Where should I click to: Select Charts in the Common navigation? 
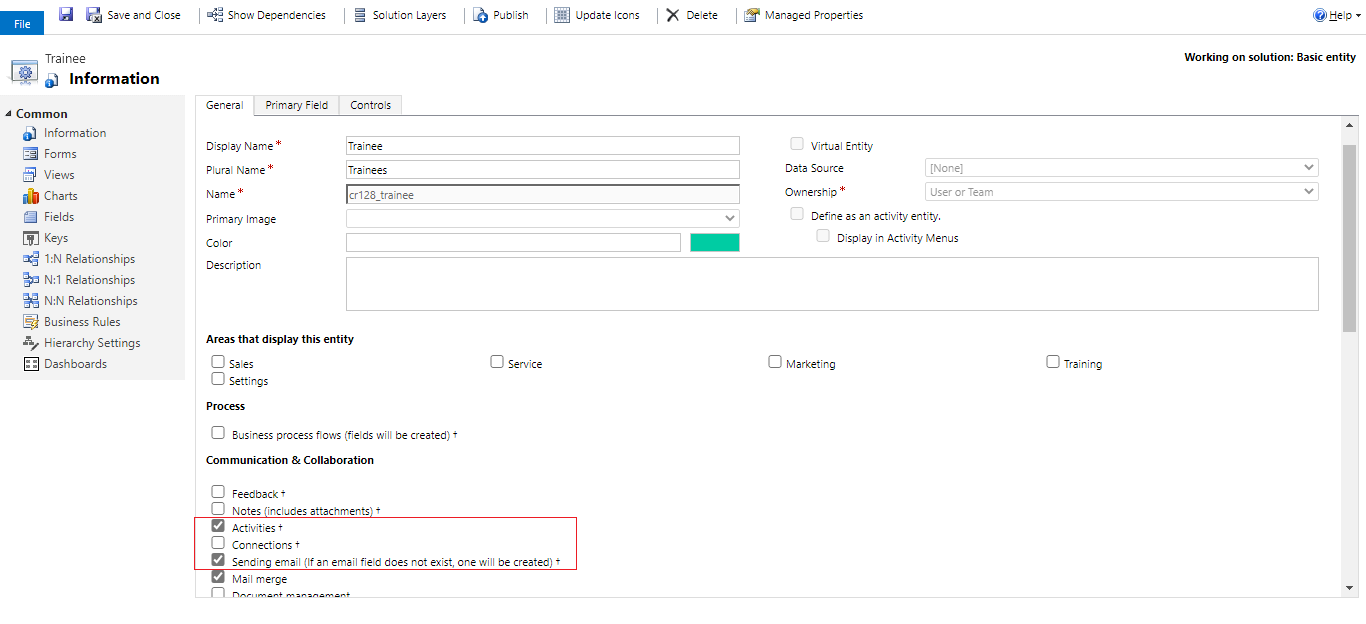click(x=60, y=195)
